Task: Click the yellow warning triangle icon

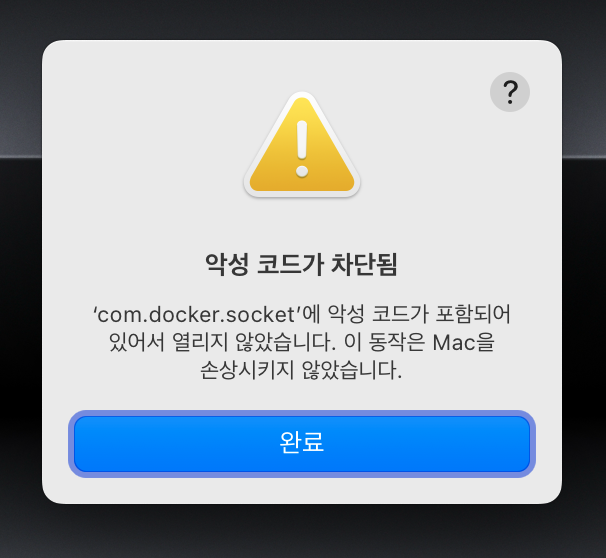Action: 302,145
